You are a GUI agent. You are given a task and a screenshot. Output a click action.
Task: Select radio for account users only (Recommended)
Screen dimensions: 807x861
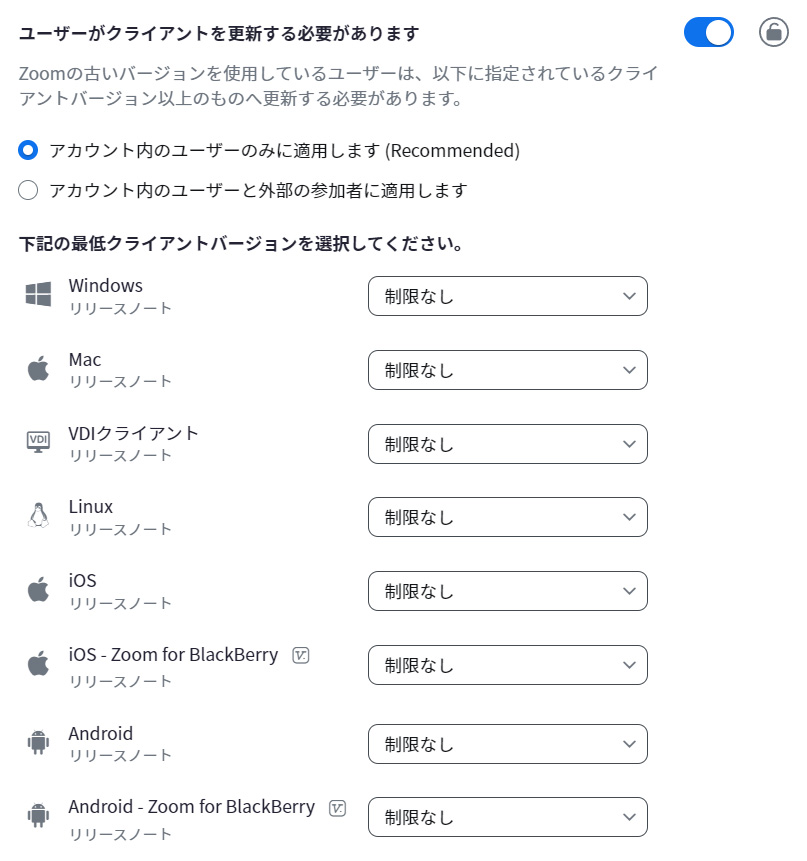click(x=28, y=151)
